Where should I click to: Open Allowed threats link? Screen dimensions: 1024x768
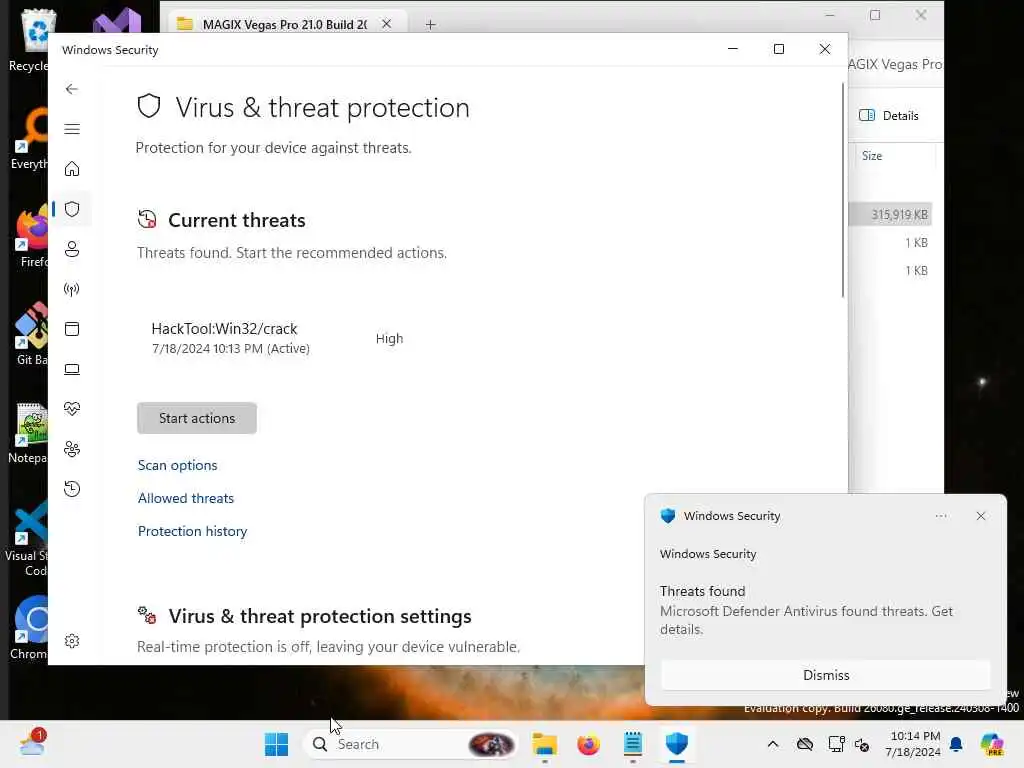point(185,498)
